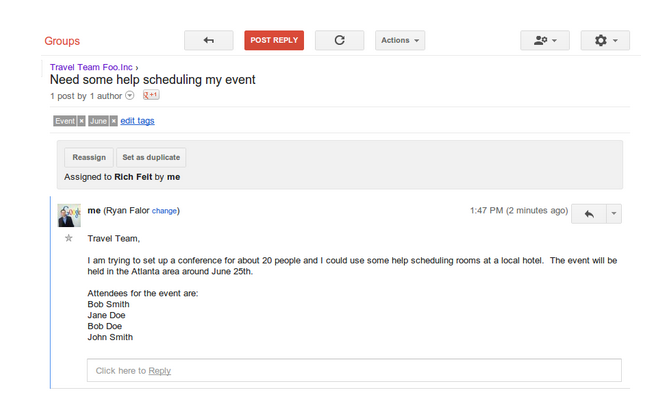671x408 pixels.
Task: Refresh the topic with the reload icon
Action: point(339,40)
